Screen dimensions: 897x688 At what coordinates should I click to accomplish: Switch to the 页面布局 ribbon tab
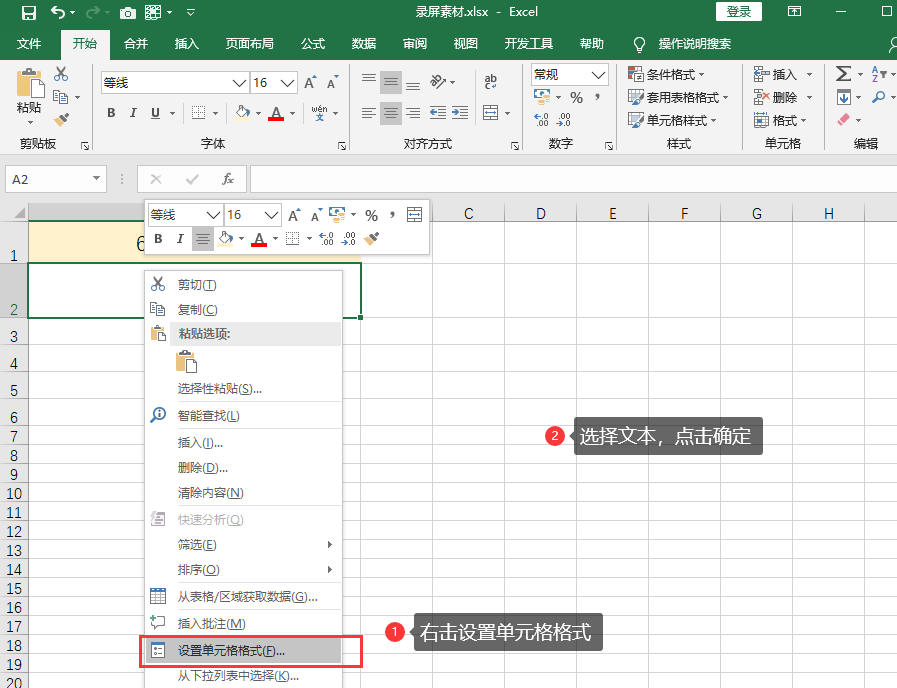pos(249,44)
